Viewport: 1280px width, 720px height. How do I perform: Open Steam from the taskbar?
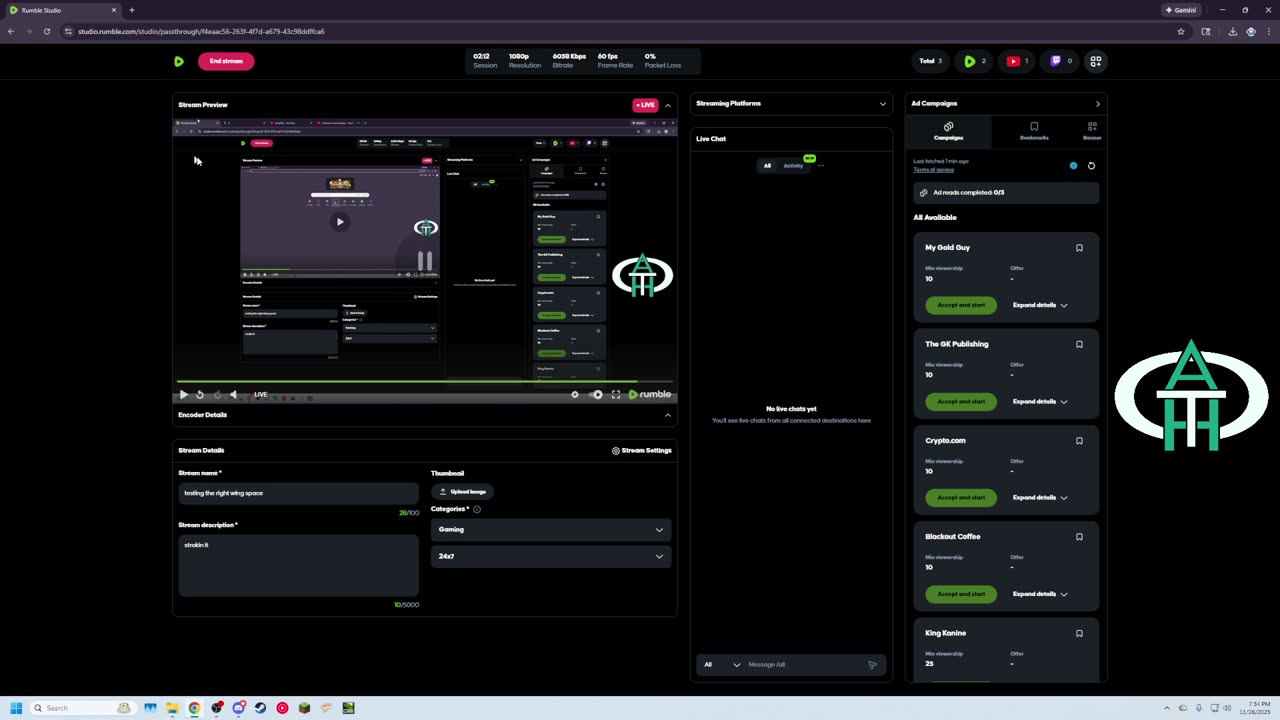(260, 708)
